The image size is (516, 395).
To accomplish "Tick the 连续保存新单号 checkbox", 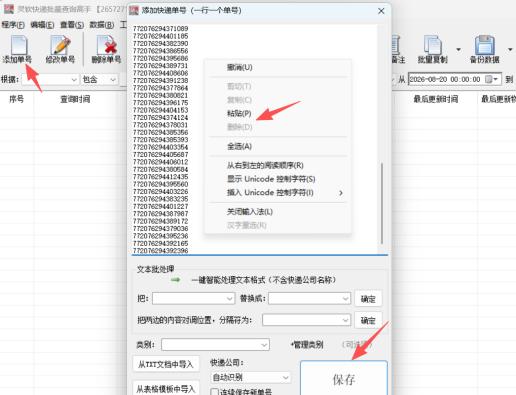I will tap(215, 392).
